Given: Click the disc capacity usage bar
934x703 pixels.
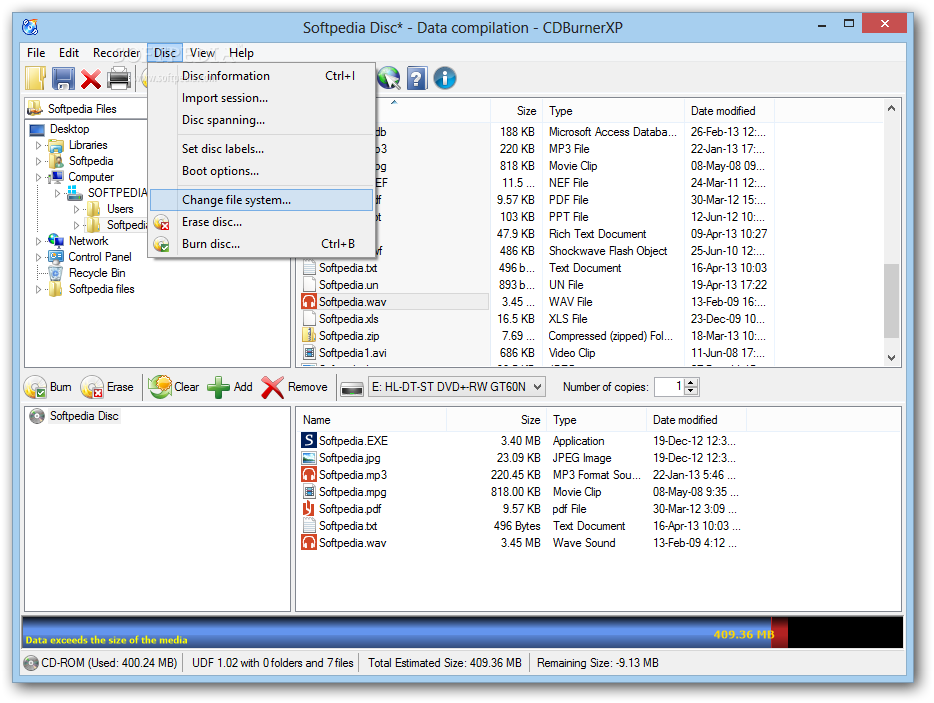Looking at the screenshot, I should click(462, 632).
